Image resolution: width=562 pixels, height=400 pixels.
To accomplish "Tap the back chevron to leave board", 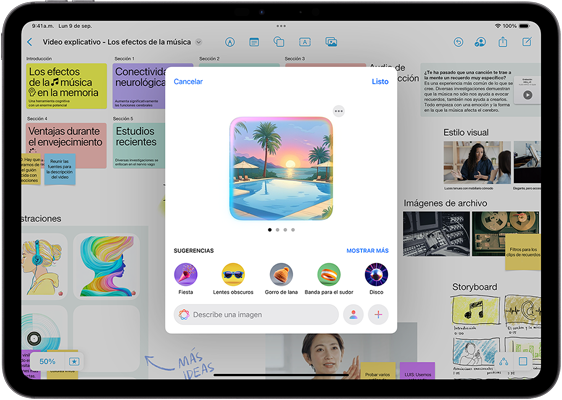I will (x=30, y=42).
